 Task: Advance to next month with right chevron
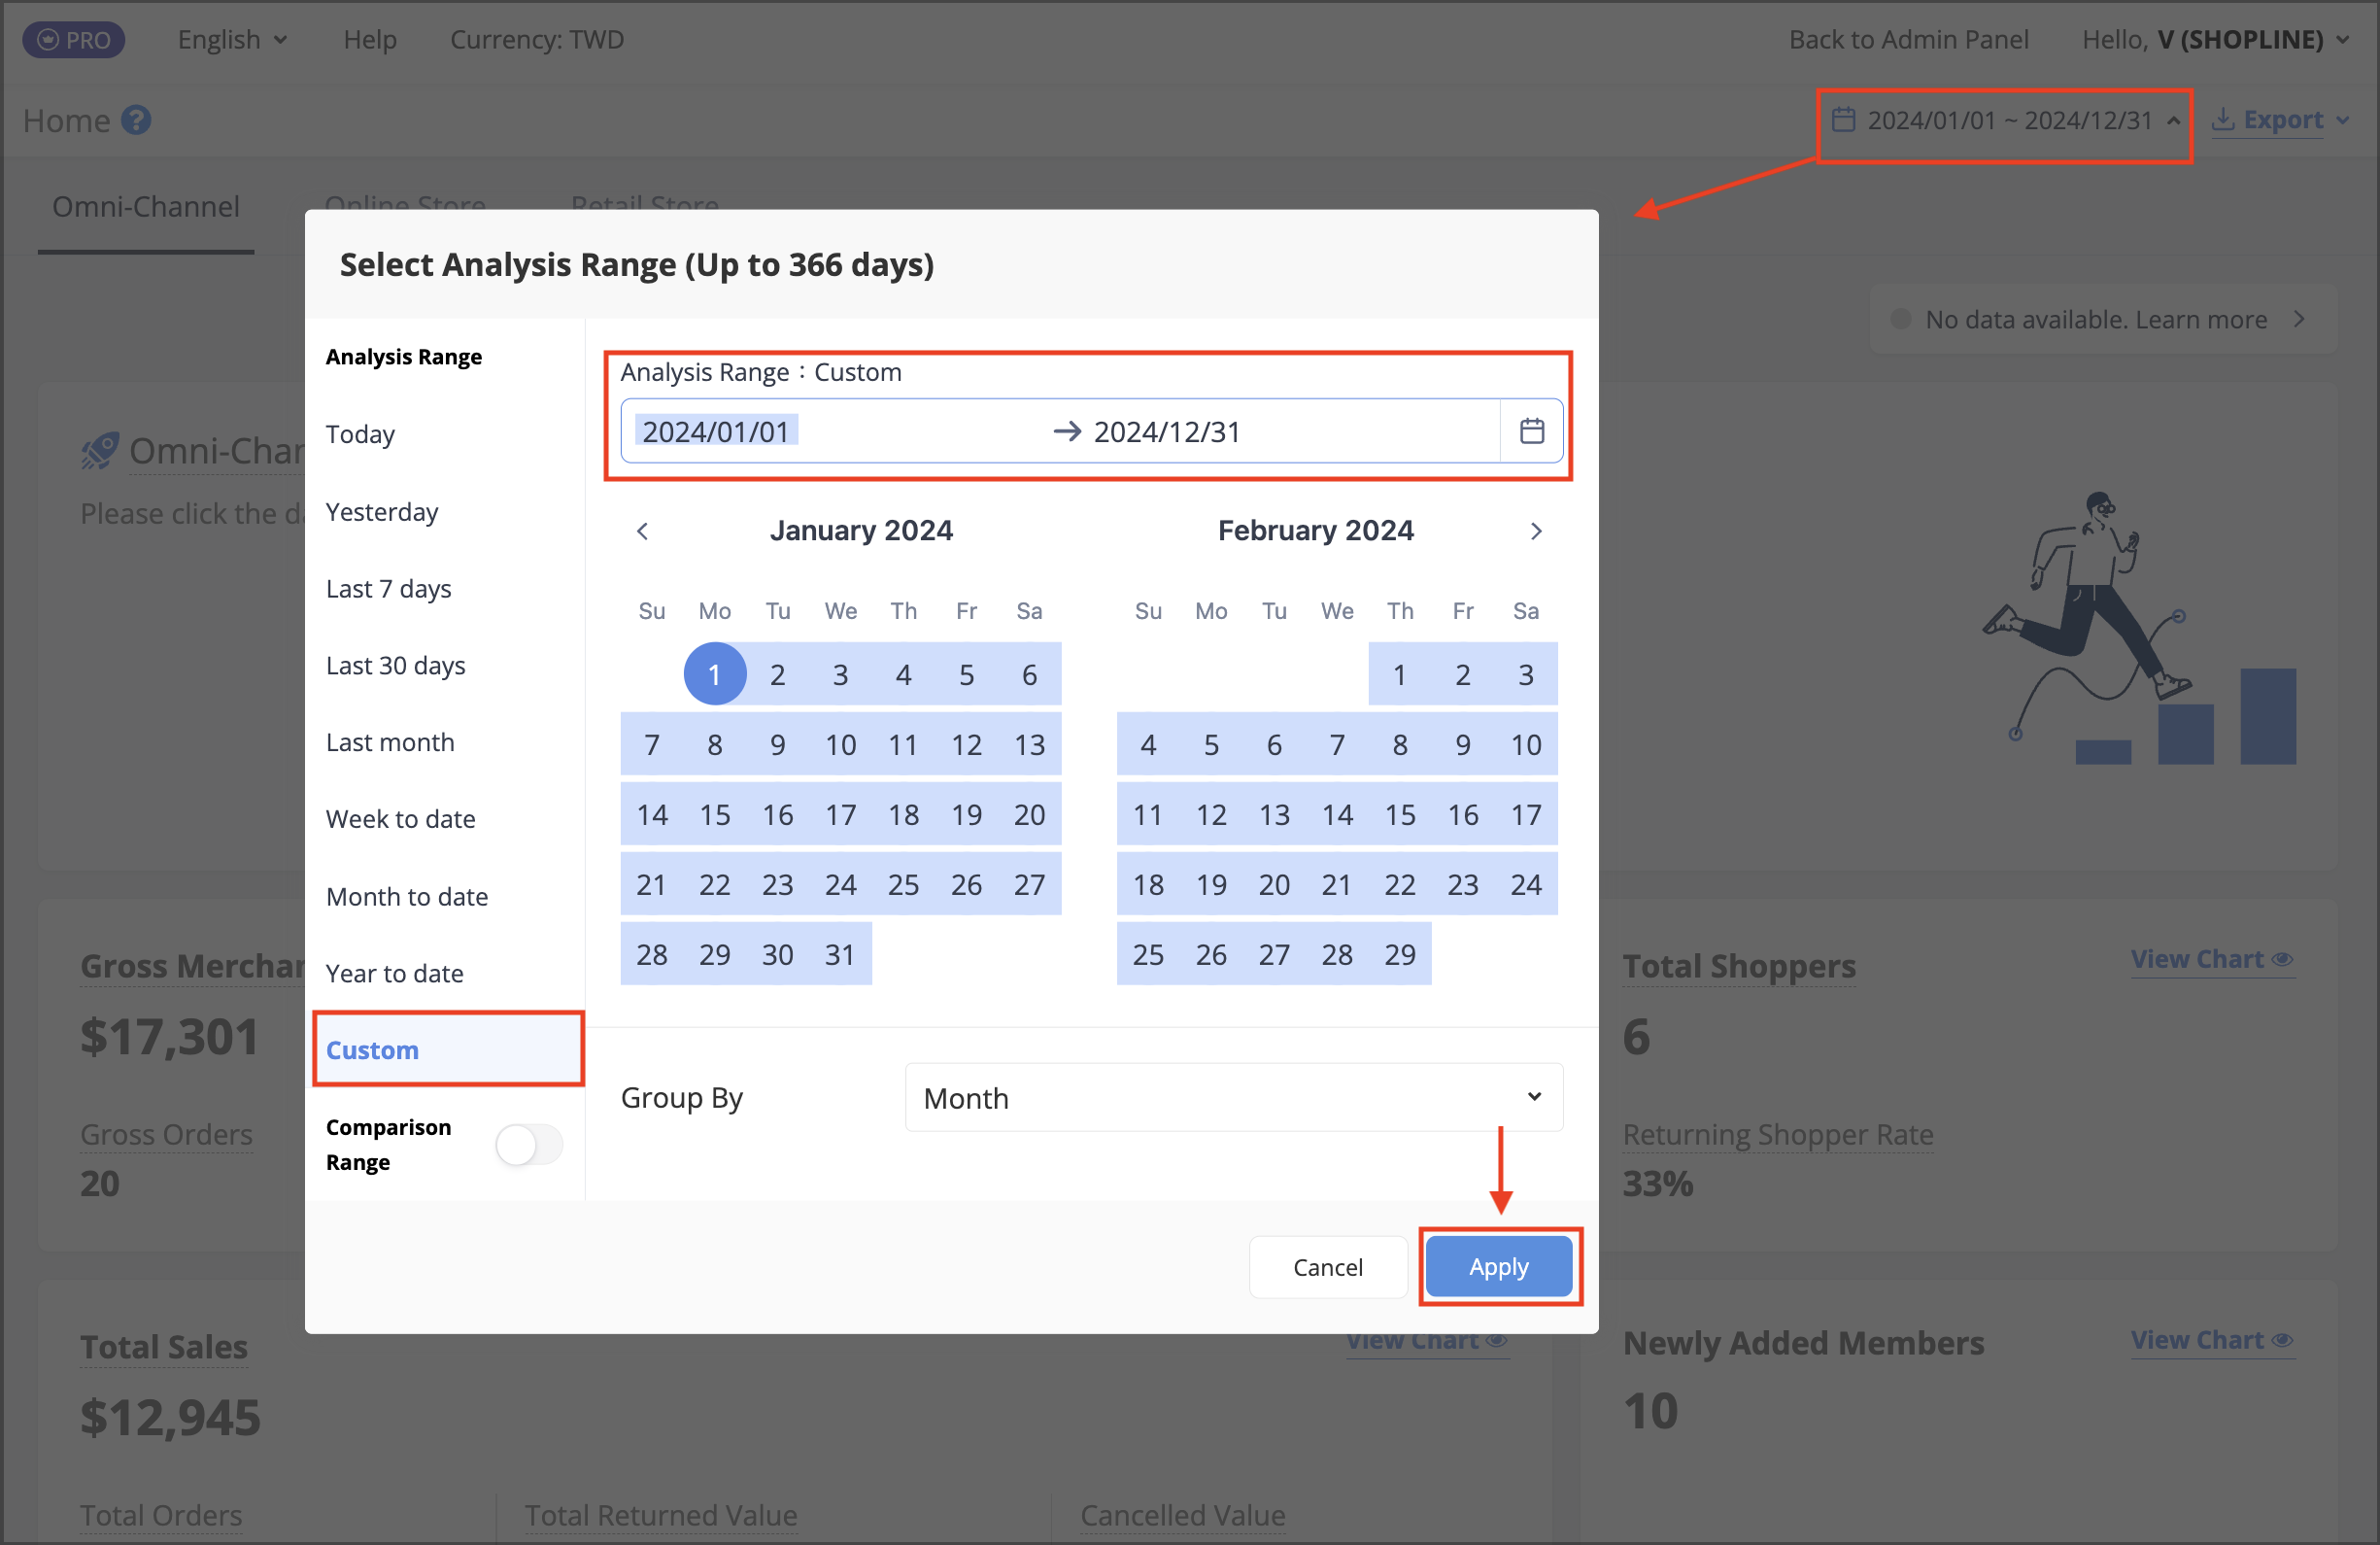1536,531
